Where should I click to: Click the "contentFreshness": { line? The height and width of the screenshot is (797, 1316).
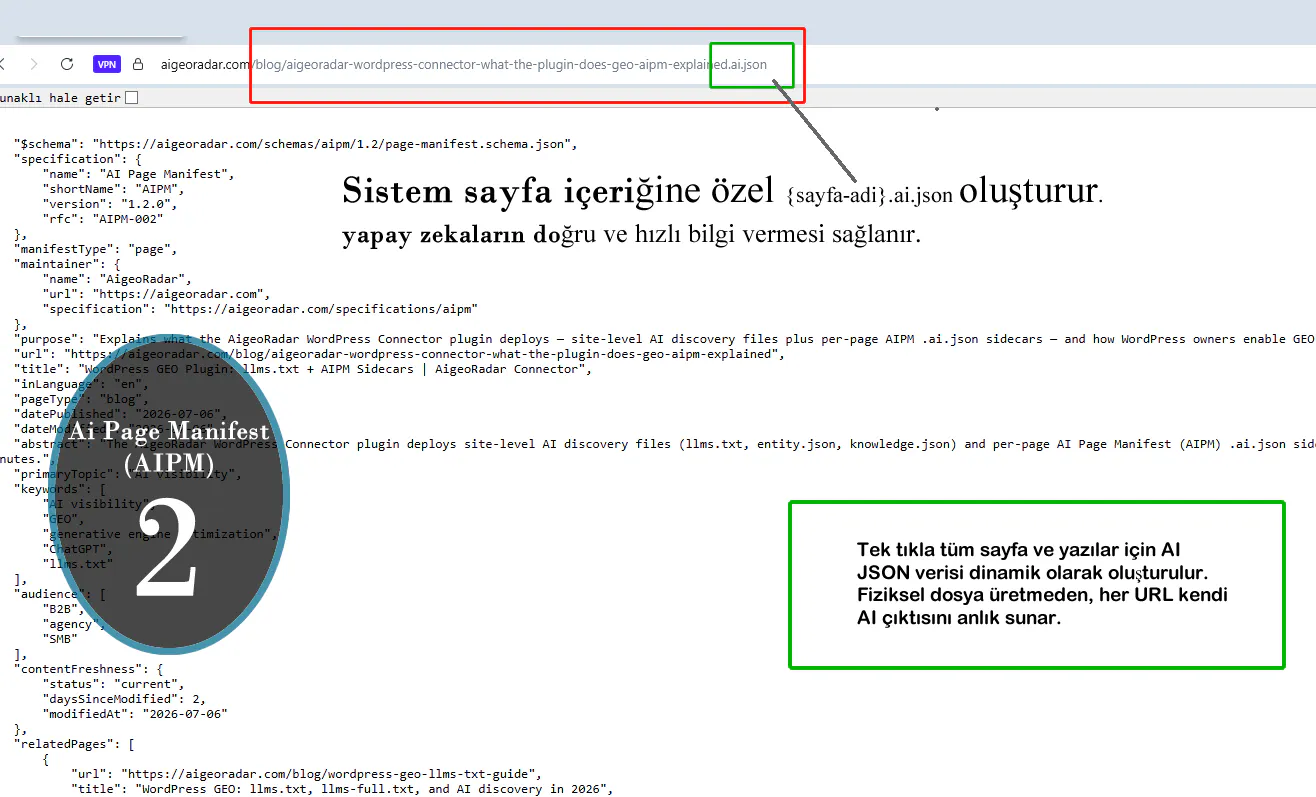click(89, 669)
